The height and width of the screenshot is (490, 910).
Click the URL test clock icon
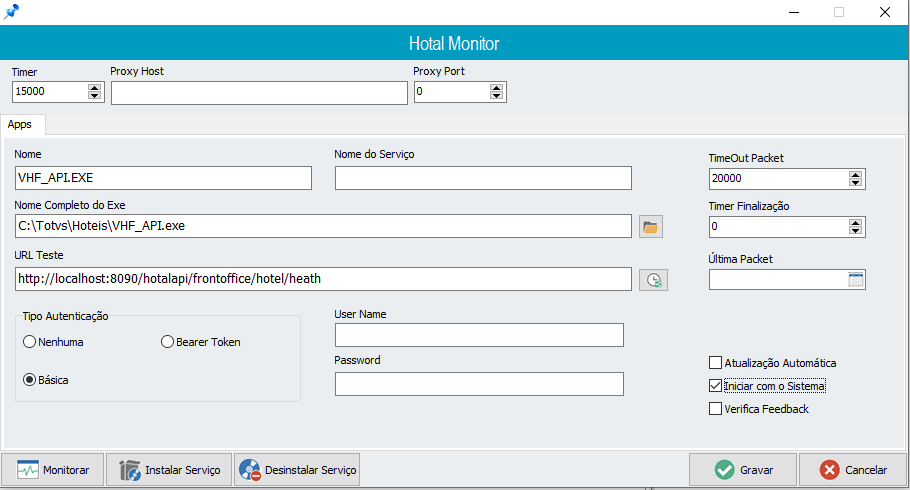[x=653, y=280]
